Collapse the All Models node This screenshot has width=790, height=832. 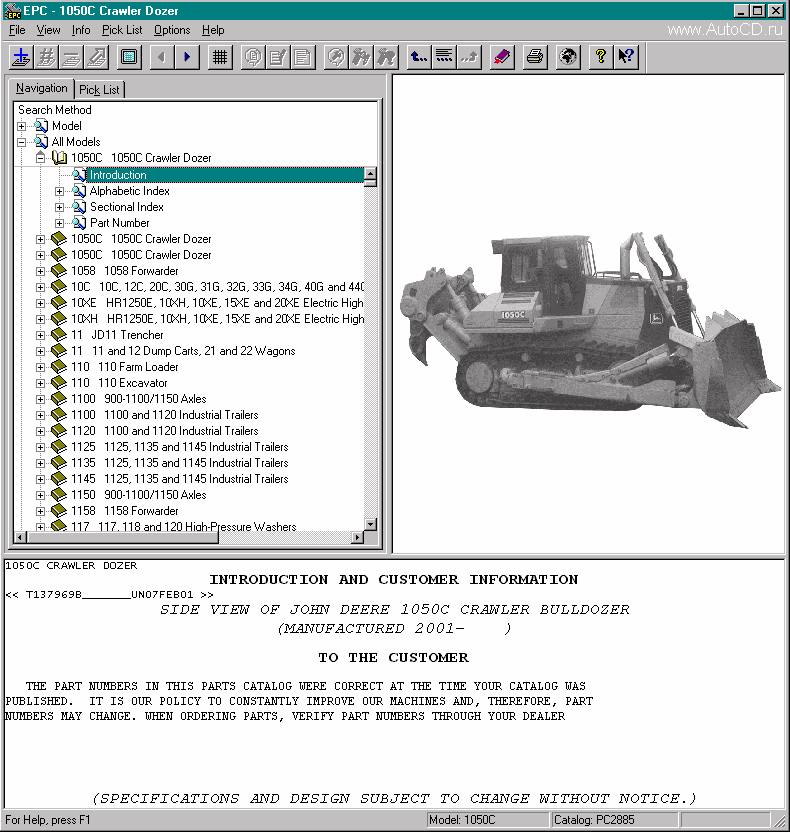tap(21, 142)
